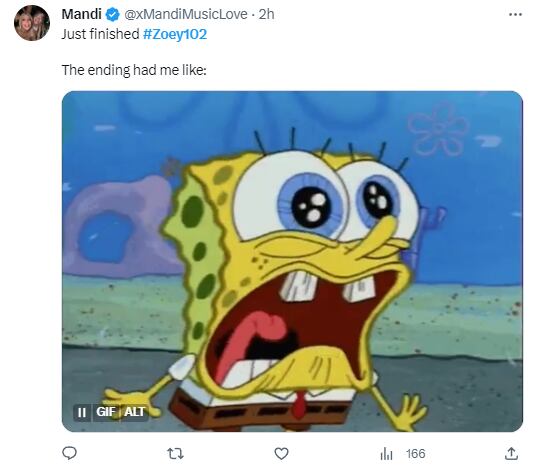Open the share upload arrow icon
Viewport: 538px width, 470px height.
tap(511, 454)
